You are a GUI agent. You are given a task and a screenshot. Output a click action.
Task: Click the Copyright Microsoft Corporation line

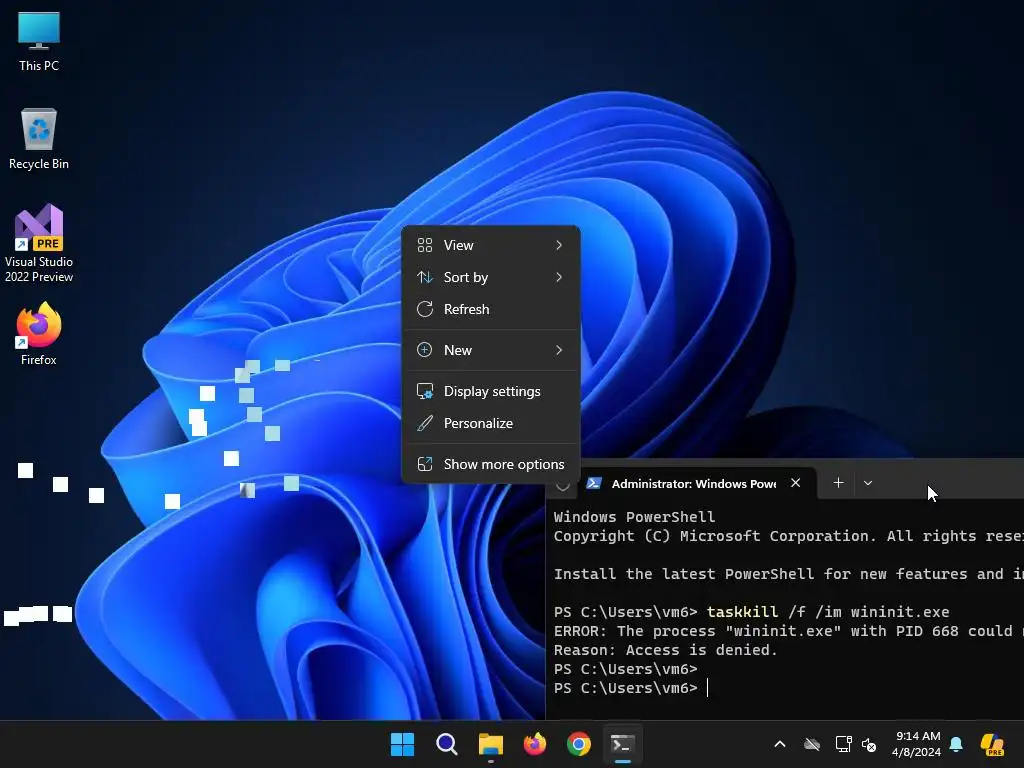pyautogui.click(x=788, y=536)
